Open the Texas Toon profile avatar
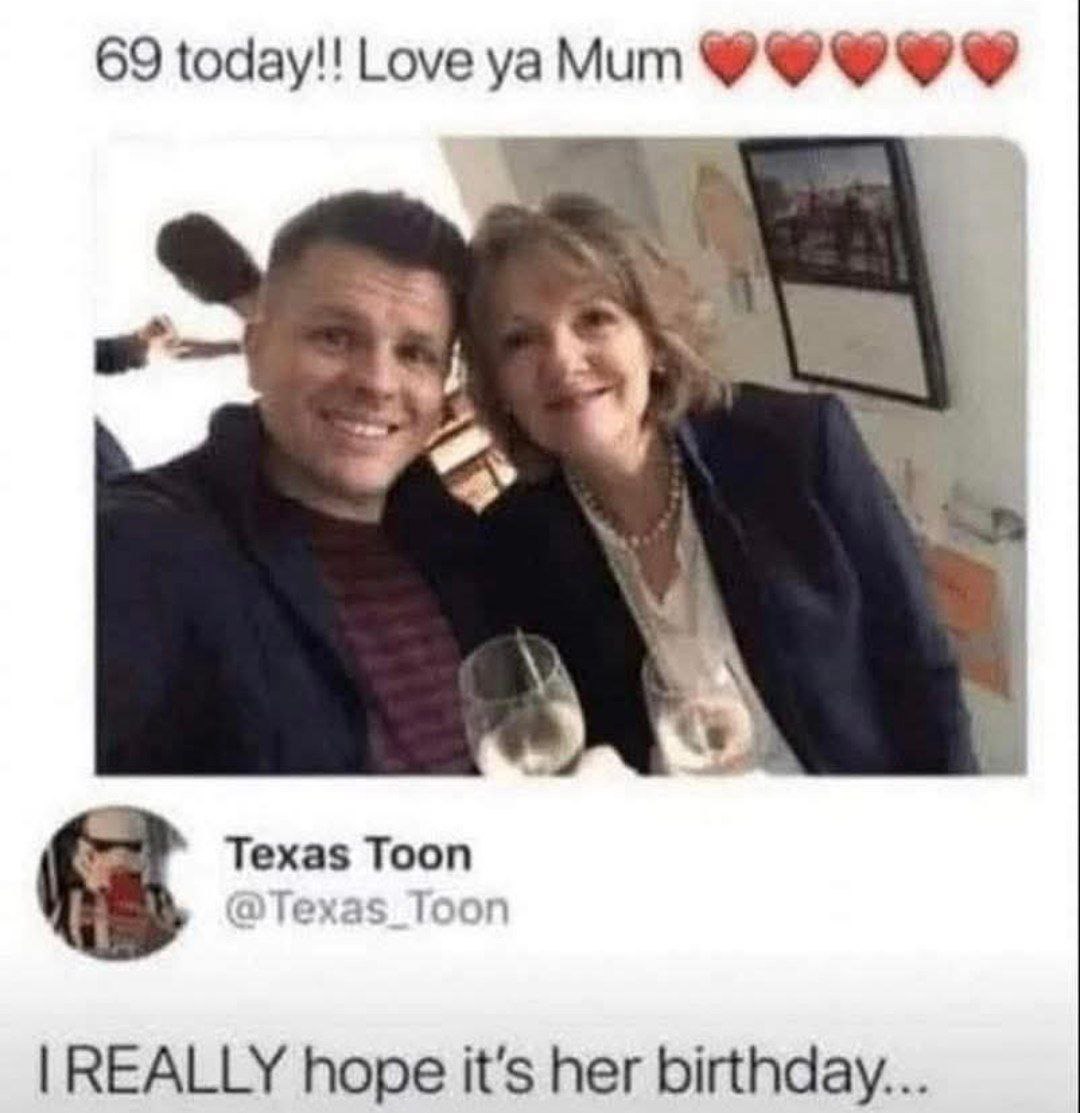Viewport: 1080px width, 1113px height. point(111,881)
